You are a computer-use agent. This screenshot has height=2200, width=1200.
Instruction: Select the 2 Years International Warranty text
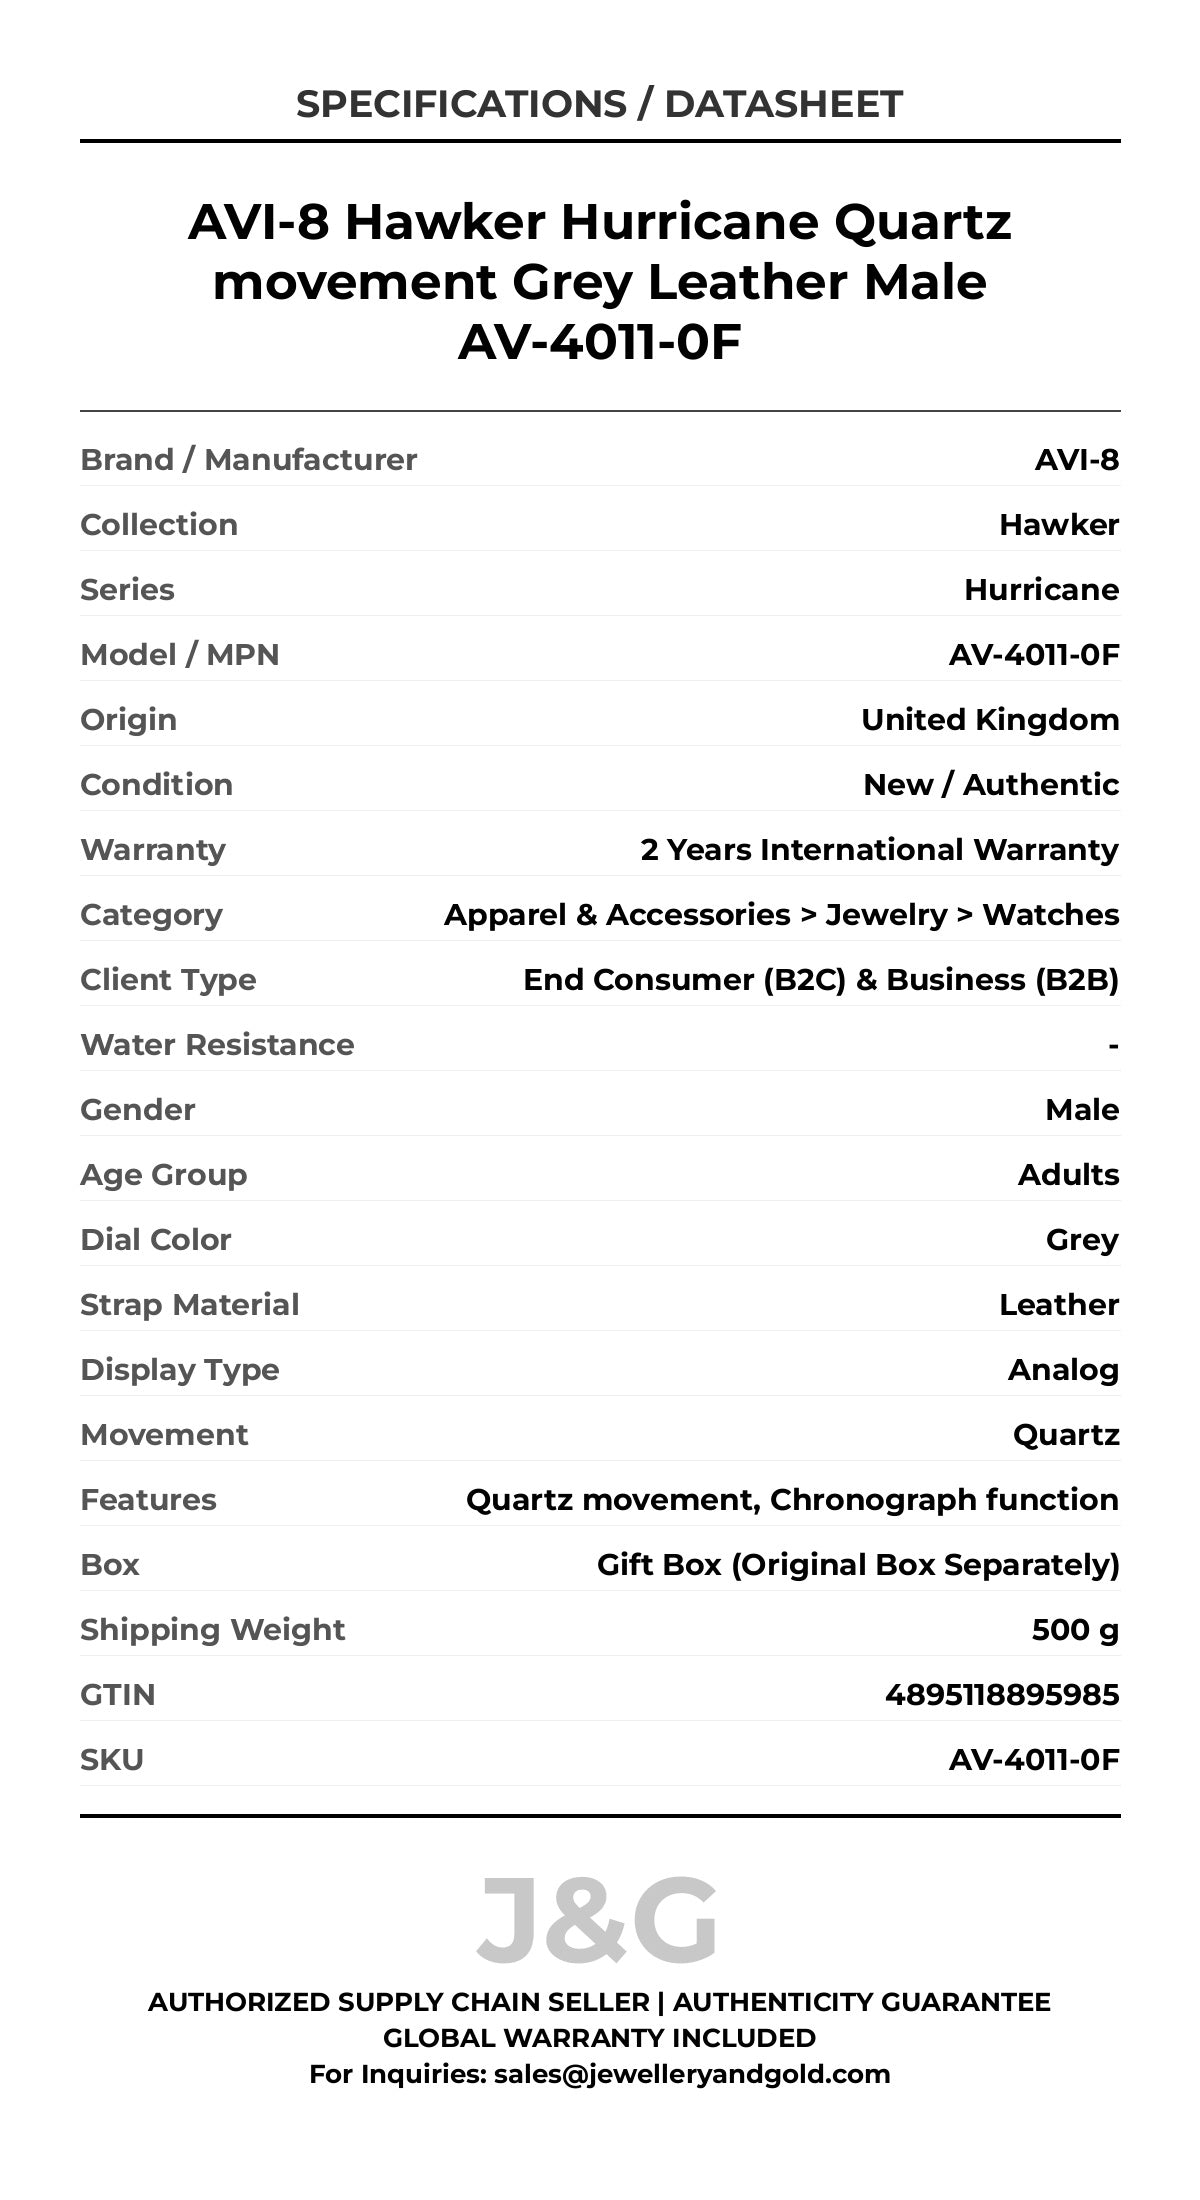(879, 849)
